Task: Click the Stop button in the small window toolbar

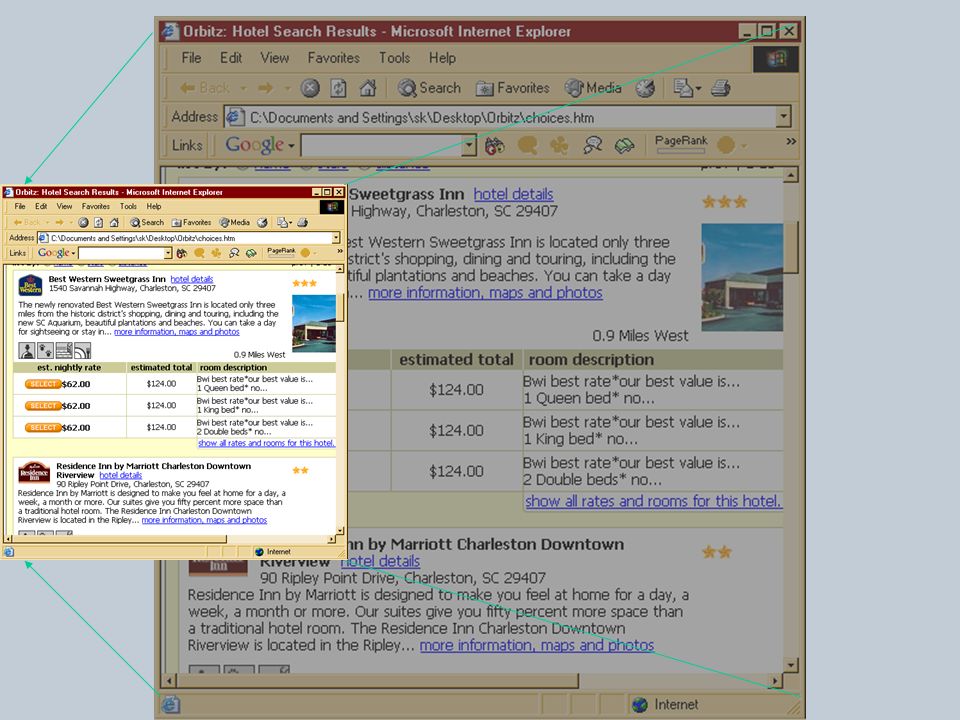Action: click(83, 222)
